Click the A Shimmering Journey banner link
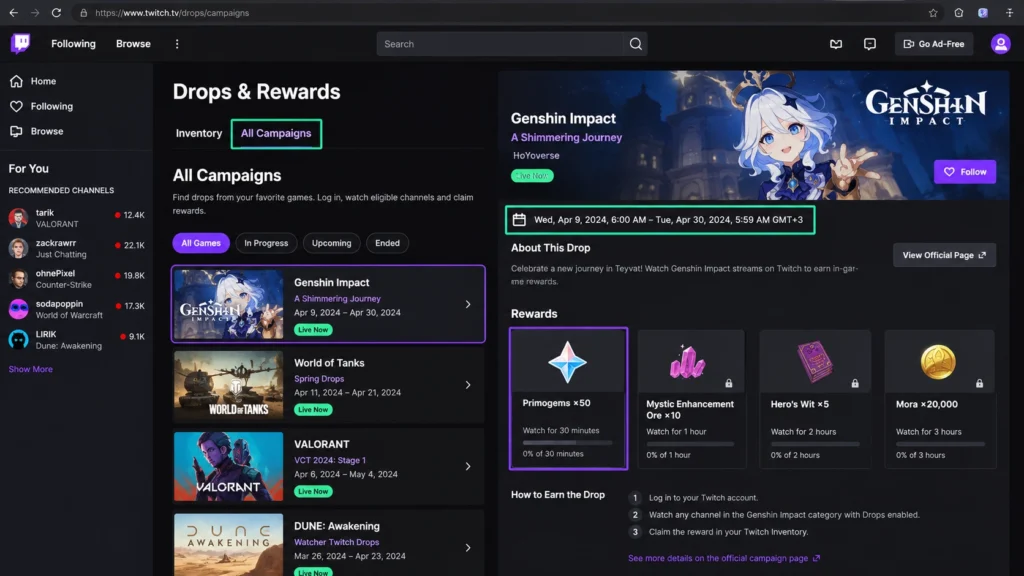Viewport: 1024px width, 576px height. click(566, 138)
